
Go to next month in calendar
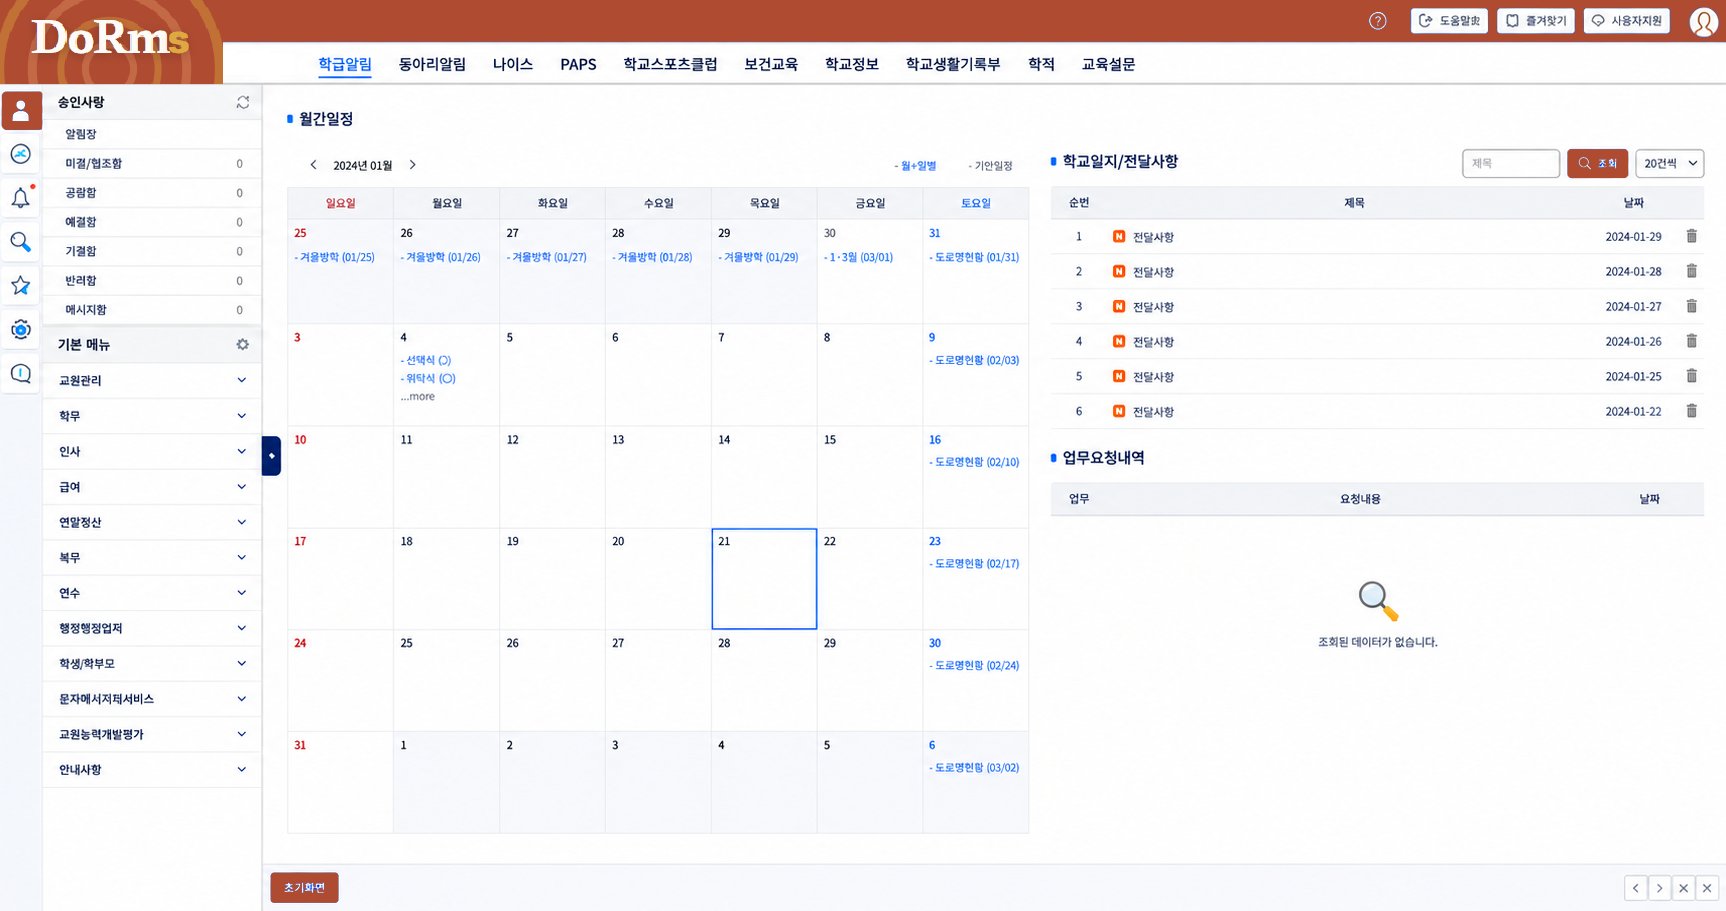point(412,165)
